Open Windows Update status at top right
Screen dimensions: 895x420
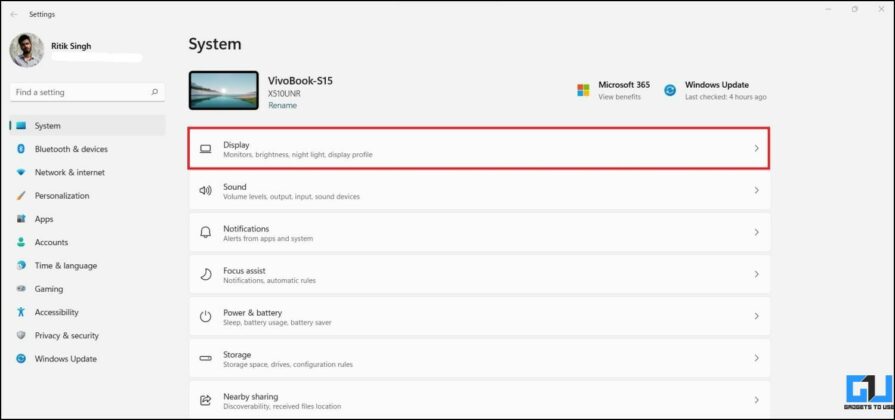tap(715, 90)
